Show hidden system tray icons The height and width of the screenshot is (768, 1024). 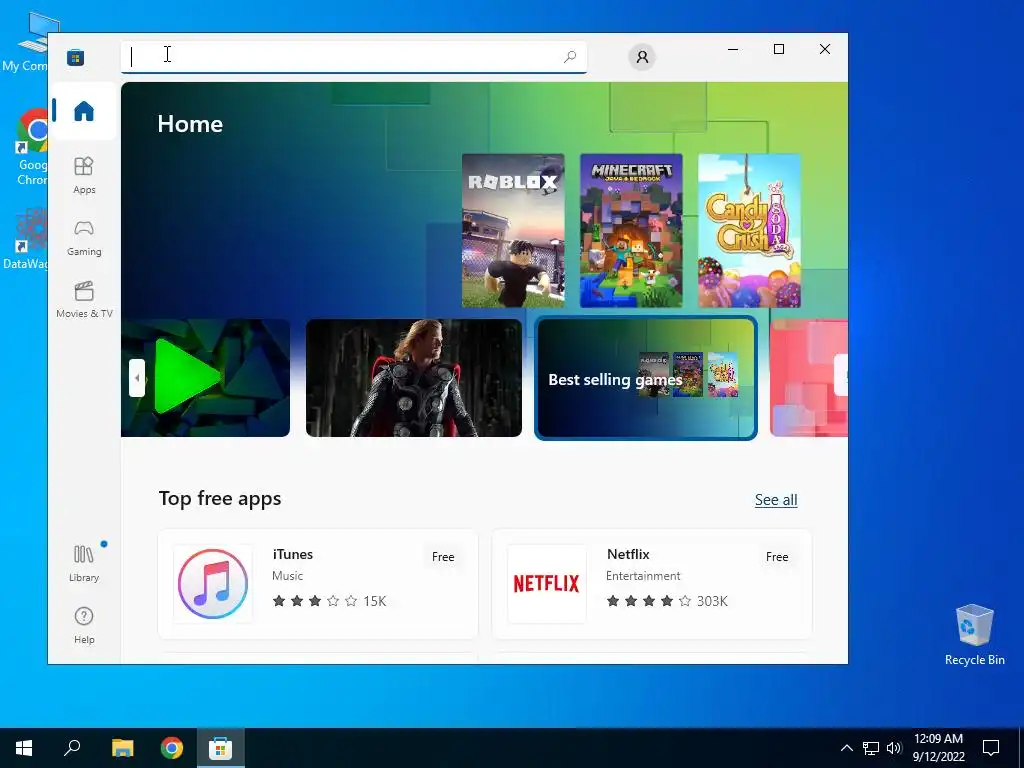click(846, 748)
